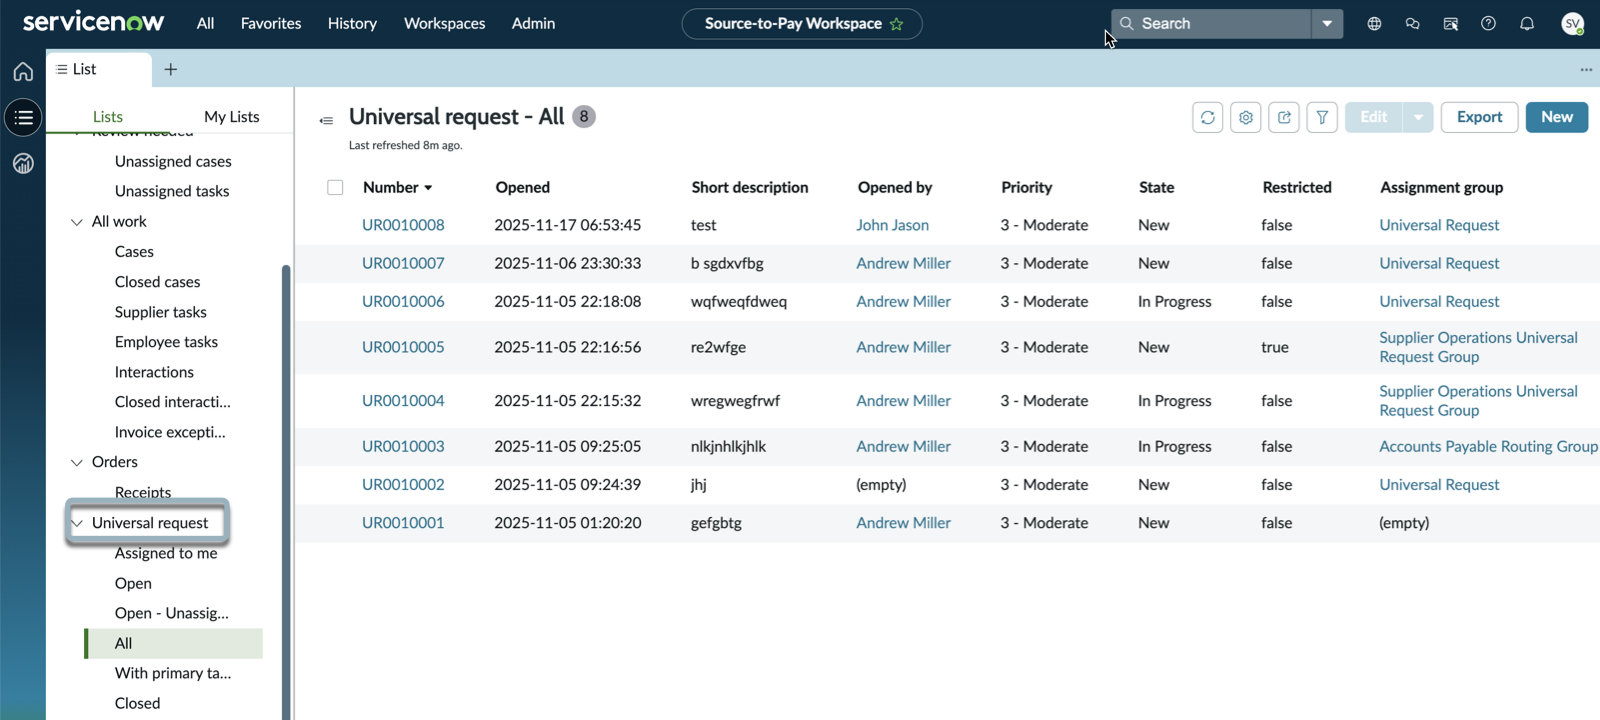
Task: Click the magnifier icon in Search box
Action: pyautogui.click(x=1127, y=23)
